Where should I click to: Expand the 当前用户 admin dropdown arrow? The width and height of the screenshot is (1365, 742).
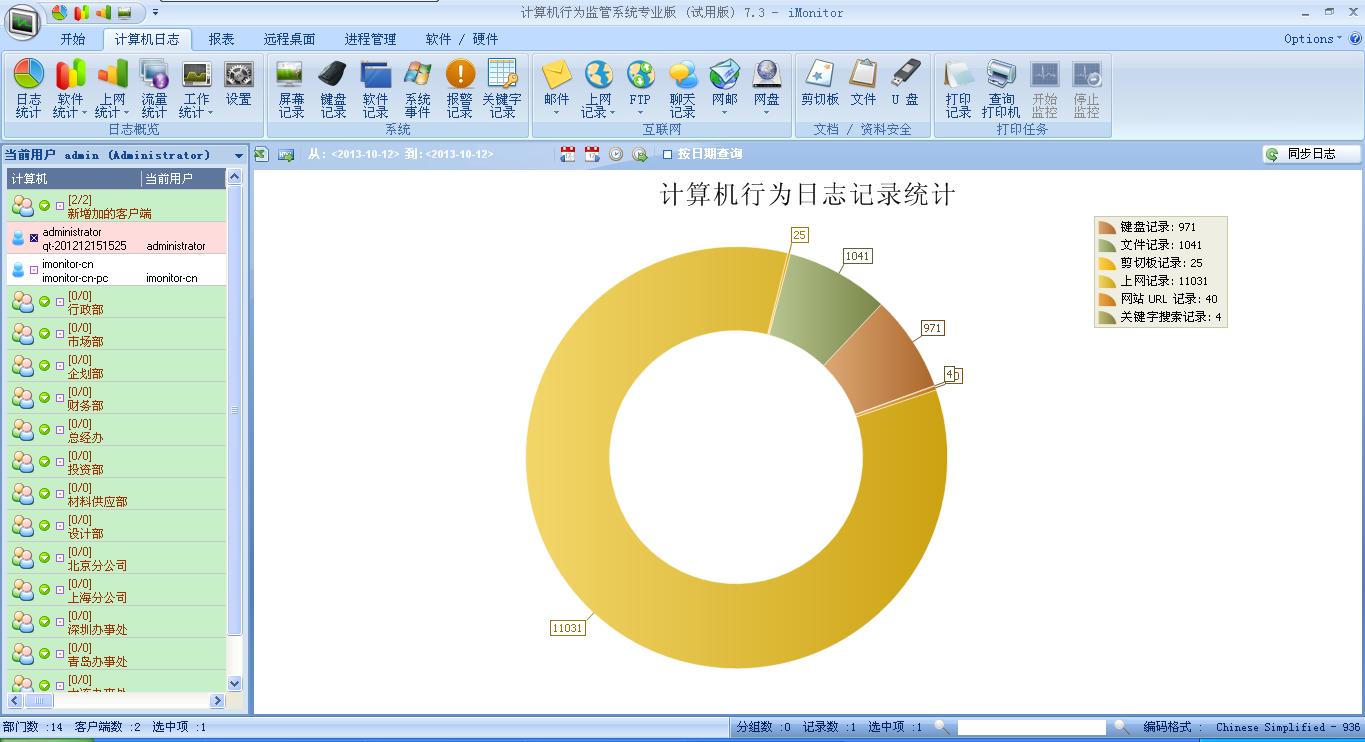pos(239,155)
